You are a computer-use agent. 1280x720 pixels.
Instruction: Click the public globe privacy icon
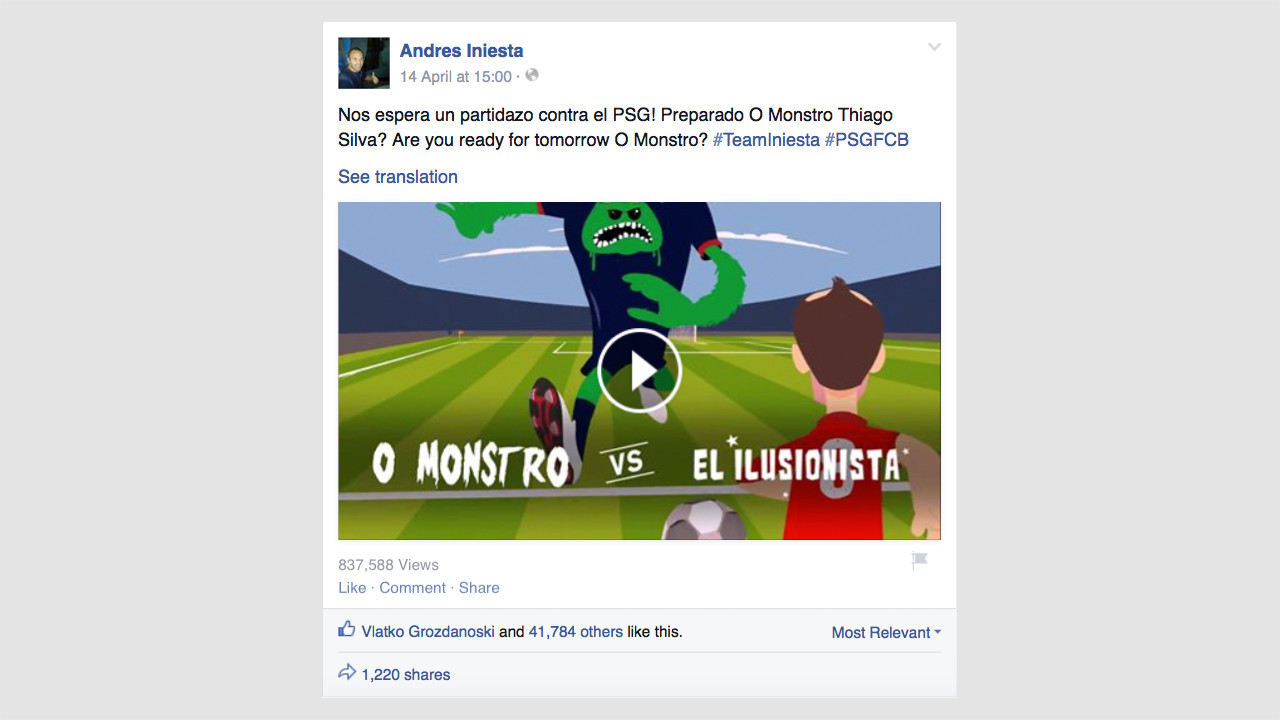(532, 76)
